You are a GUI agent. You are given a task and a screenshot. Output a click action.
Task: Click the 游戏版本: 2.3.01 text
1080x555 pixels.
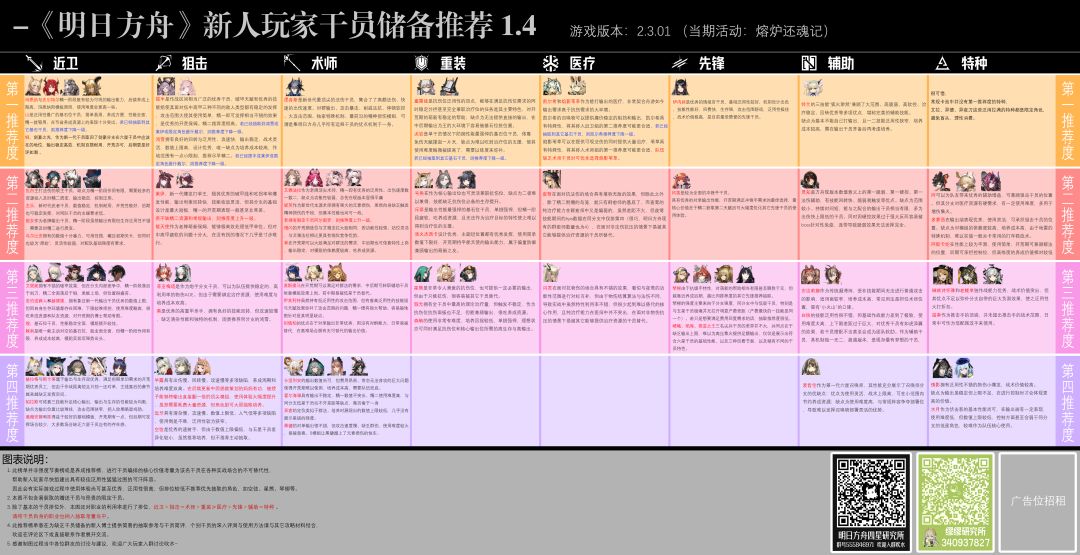click(x=620, y=31)
